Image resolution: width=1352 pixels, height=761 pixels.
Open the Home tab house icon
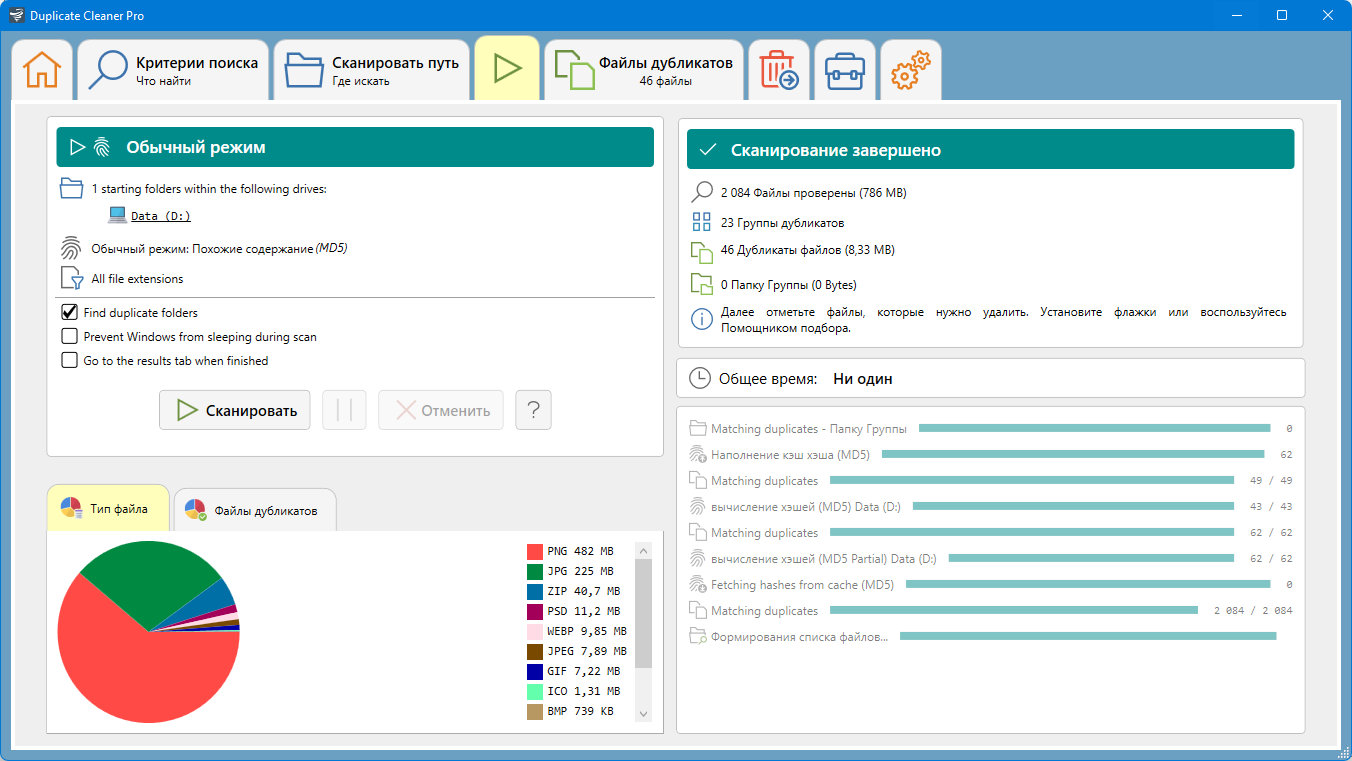tap(42, 69)
